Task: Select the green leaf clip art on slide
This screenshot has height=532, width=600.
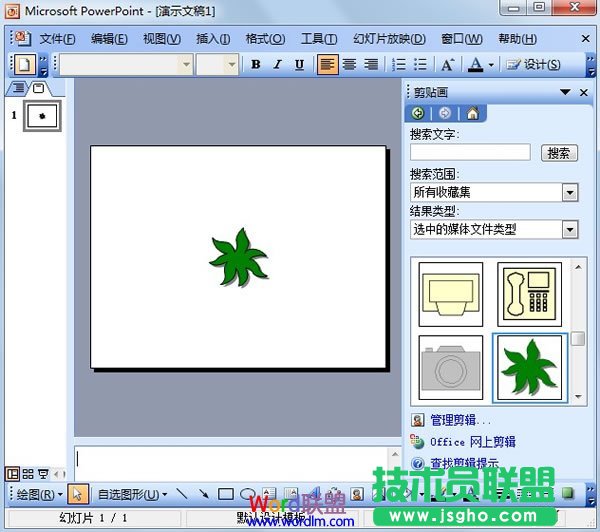Action: tap(239, 257)
